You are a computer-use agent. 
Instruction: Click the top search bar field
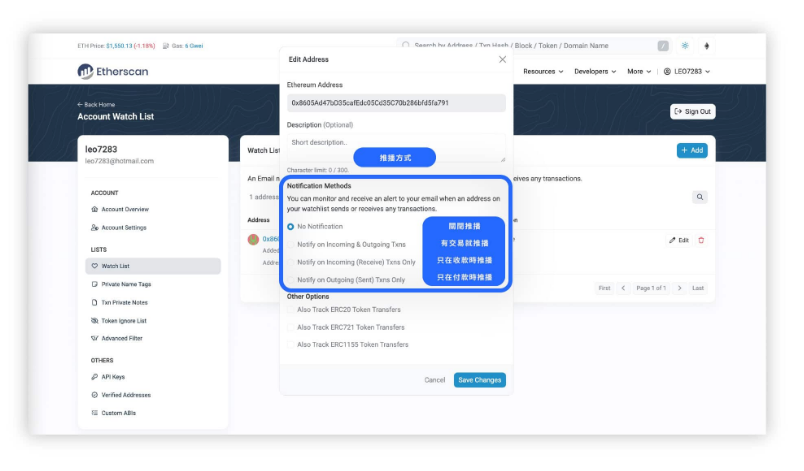point(533,46)
